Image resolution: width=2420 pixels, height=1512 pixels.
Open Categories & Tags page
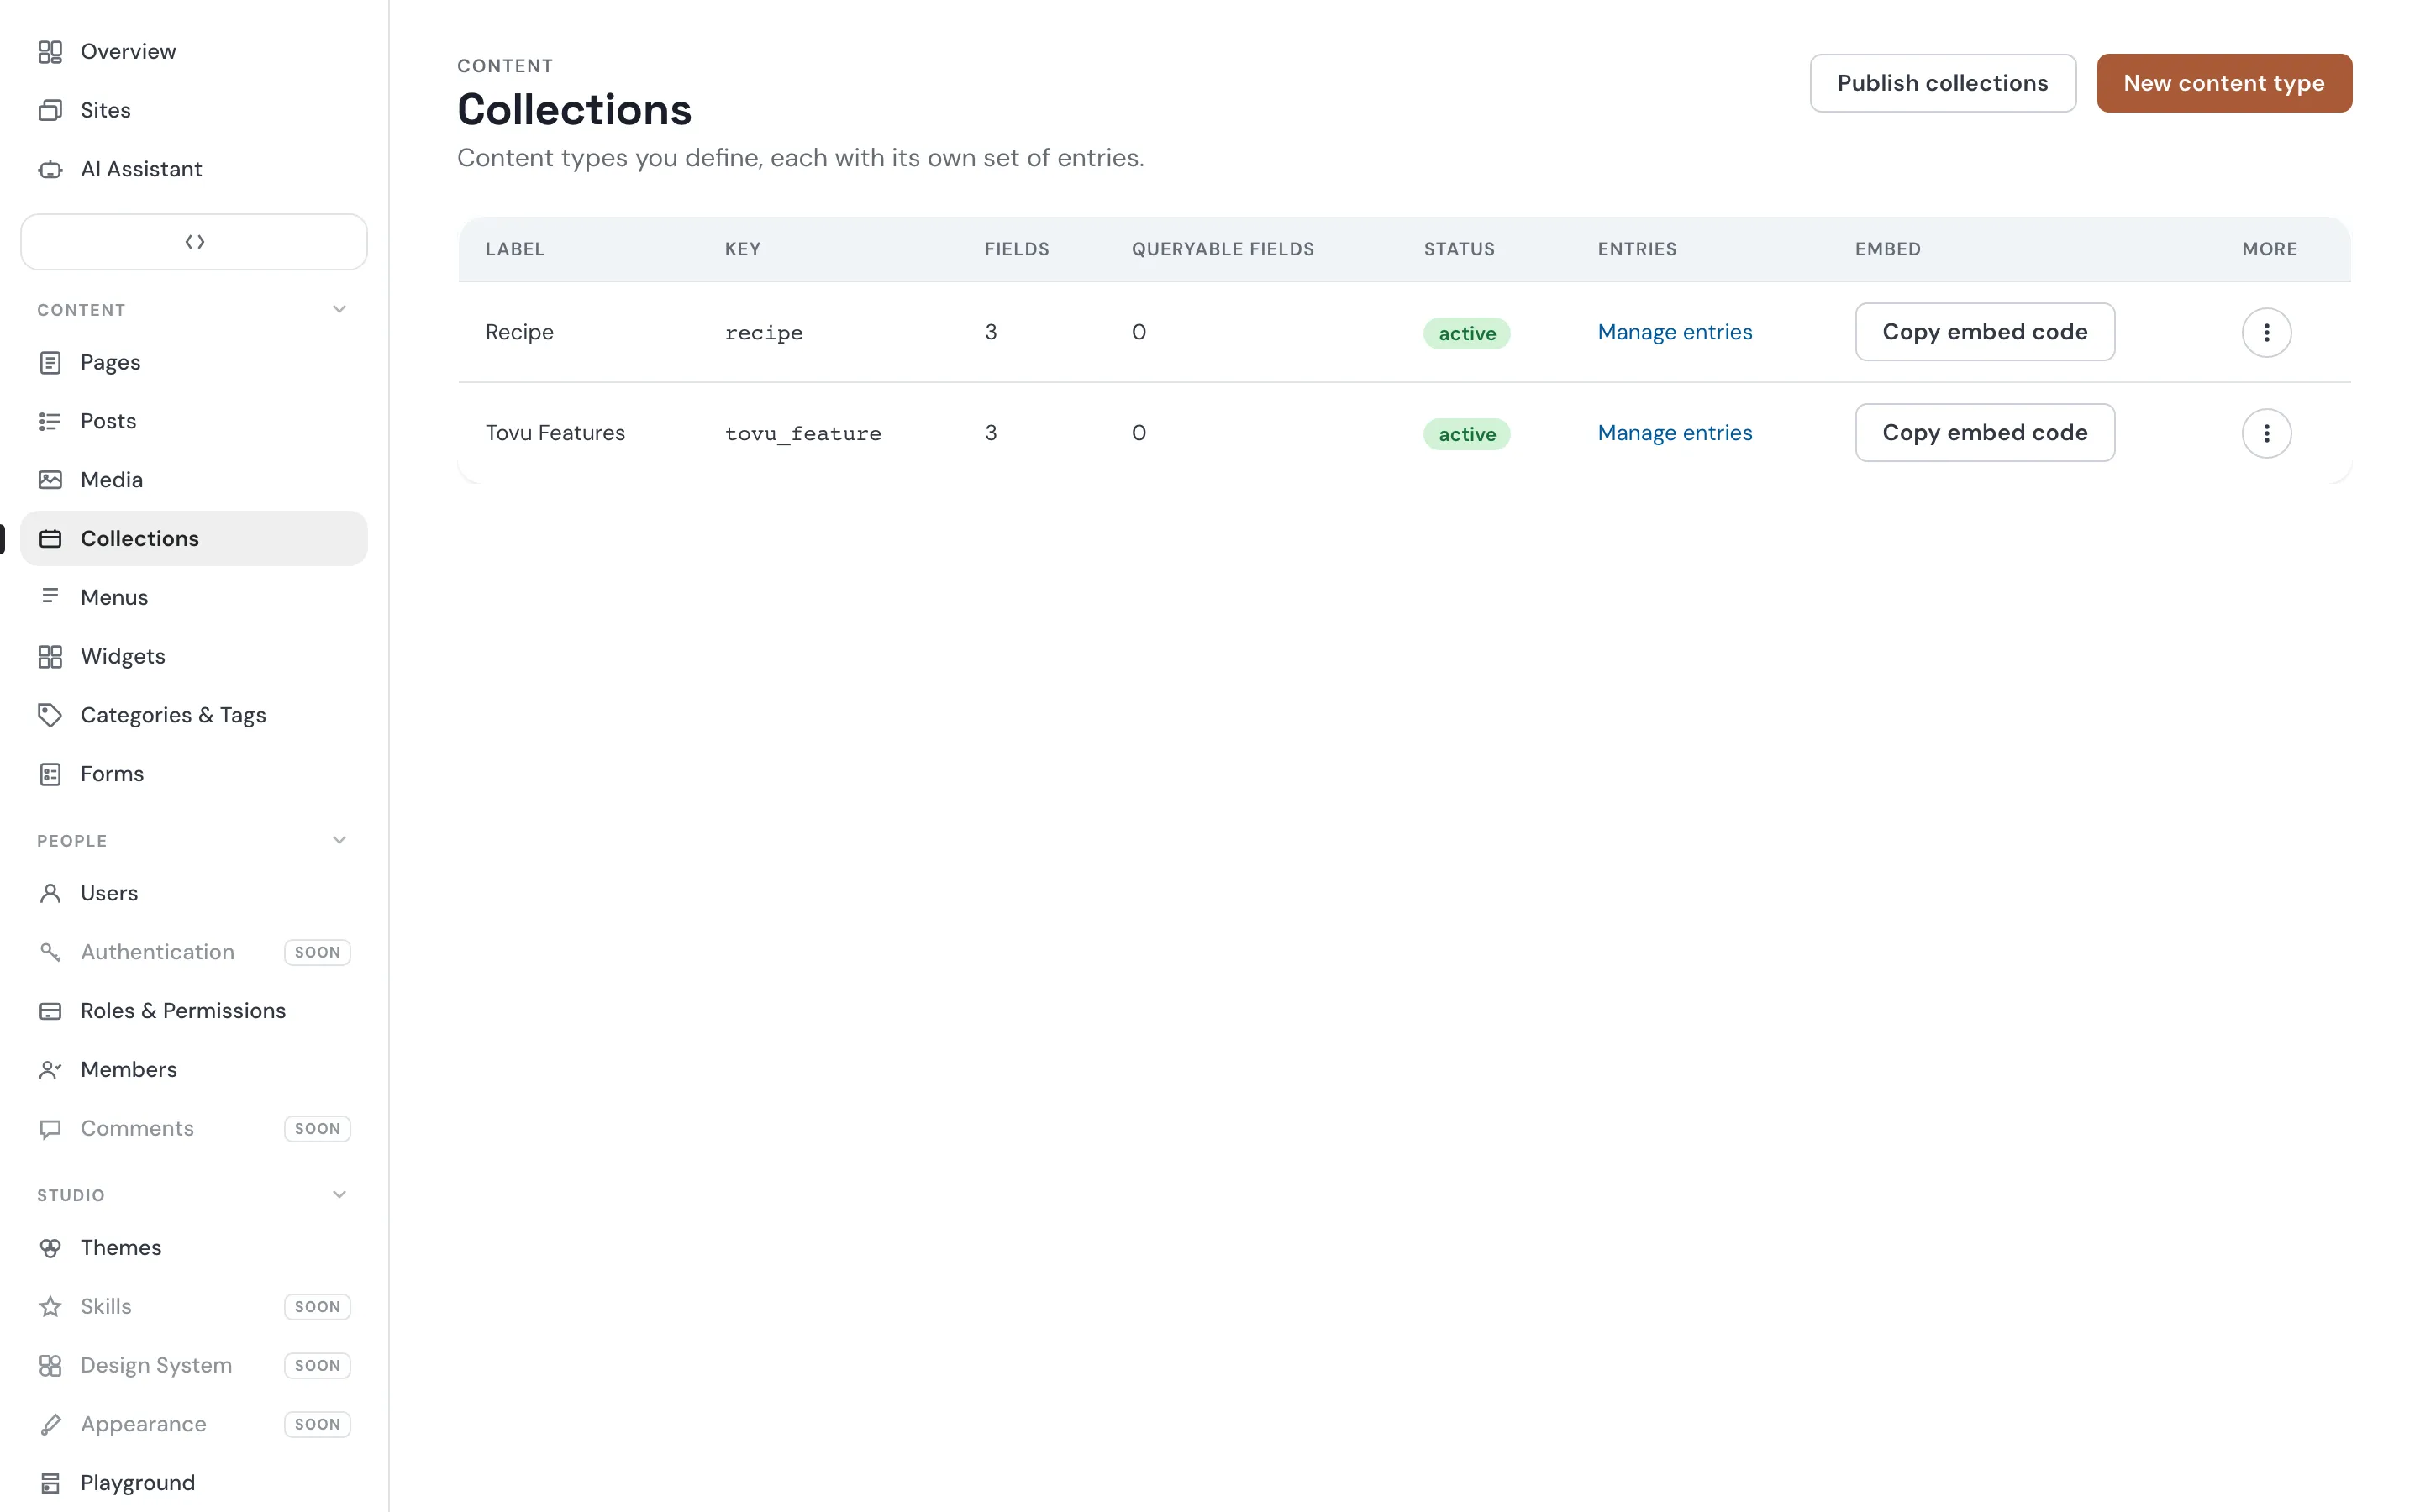pyautogui.click(x=194, y=715)
